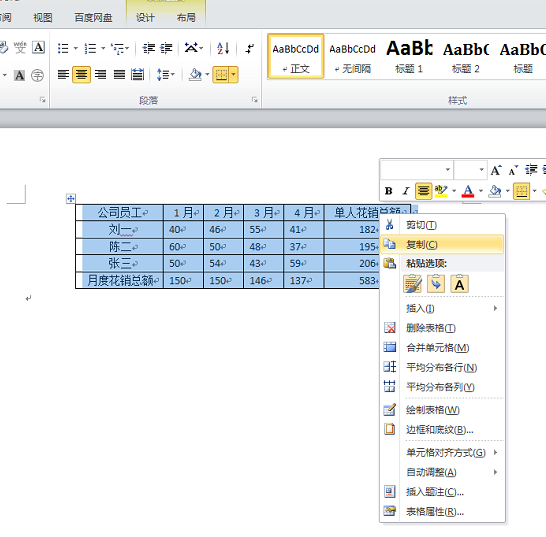Open mini toolbar font name dropdown
The height and width of the screenshot is (537, 546).
(448, 170)
